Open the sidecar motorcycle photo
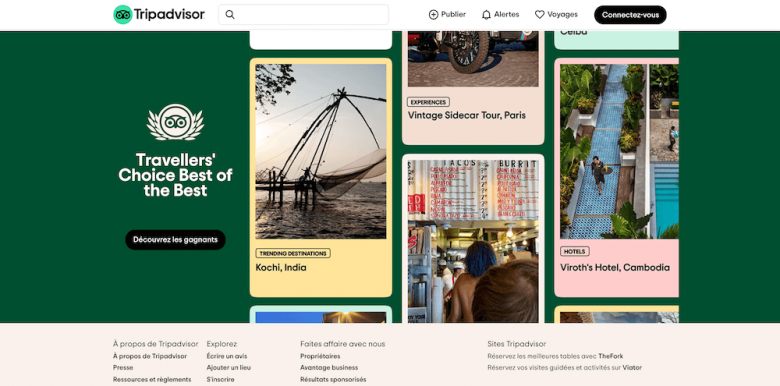 (x=473, y=59)
